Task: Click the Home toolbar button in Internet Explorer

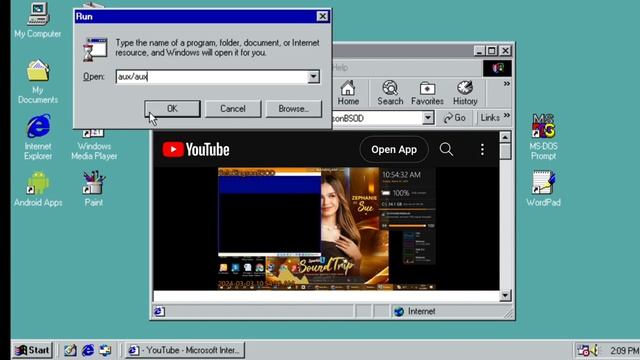Action: coord(348,93)
